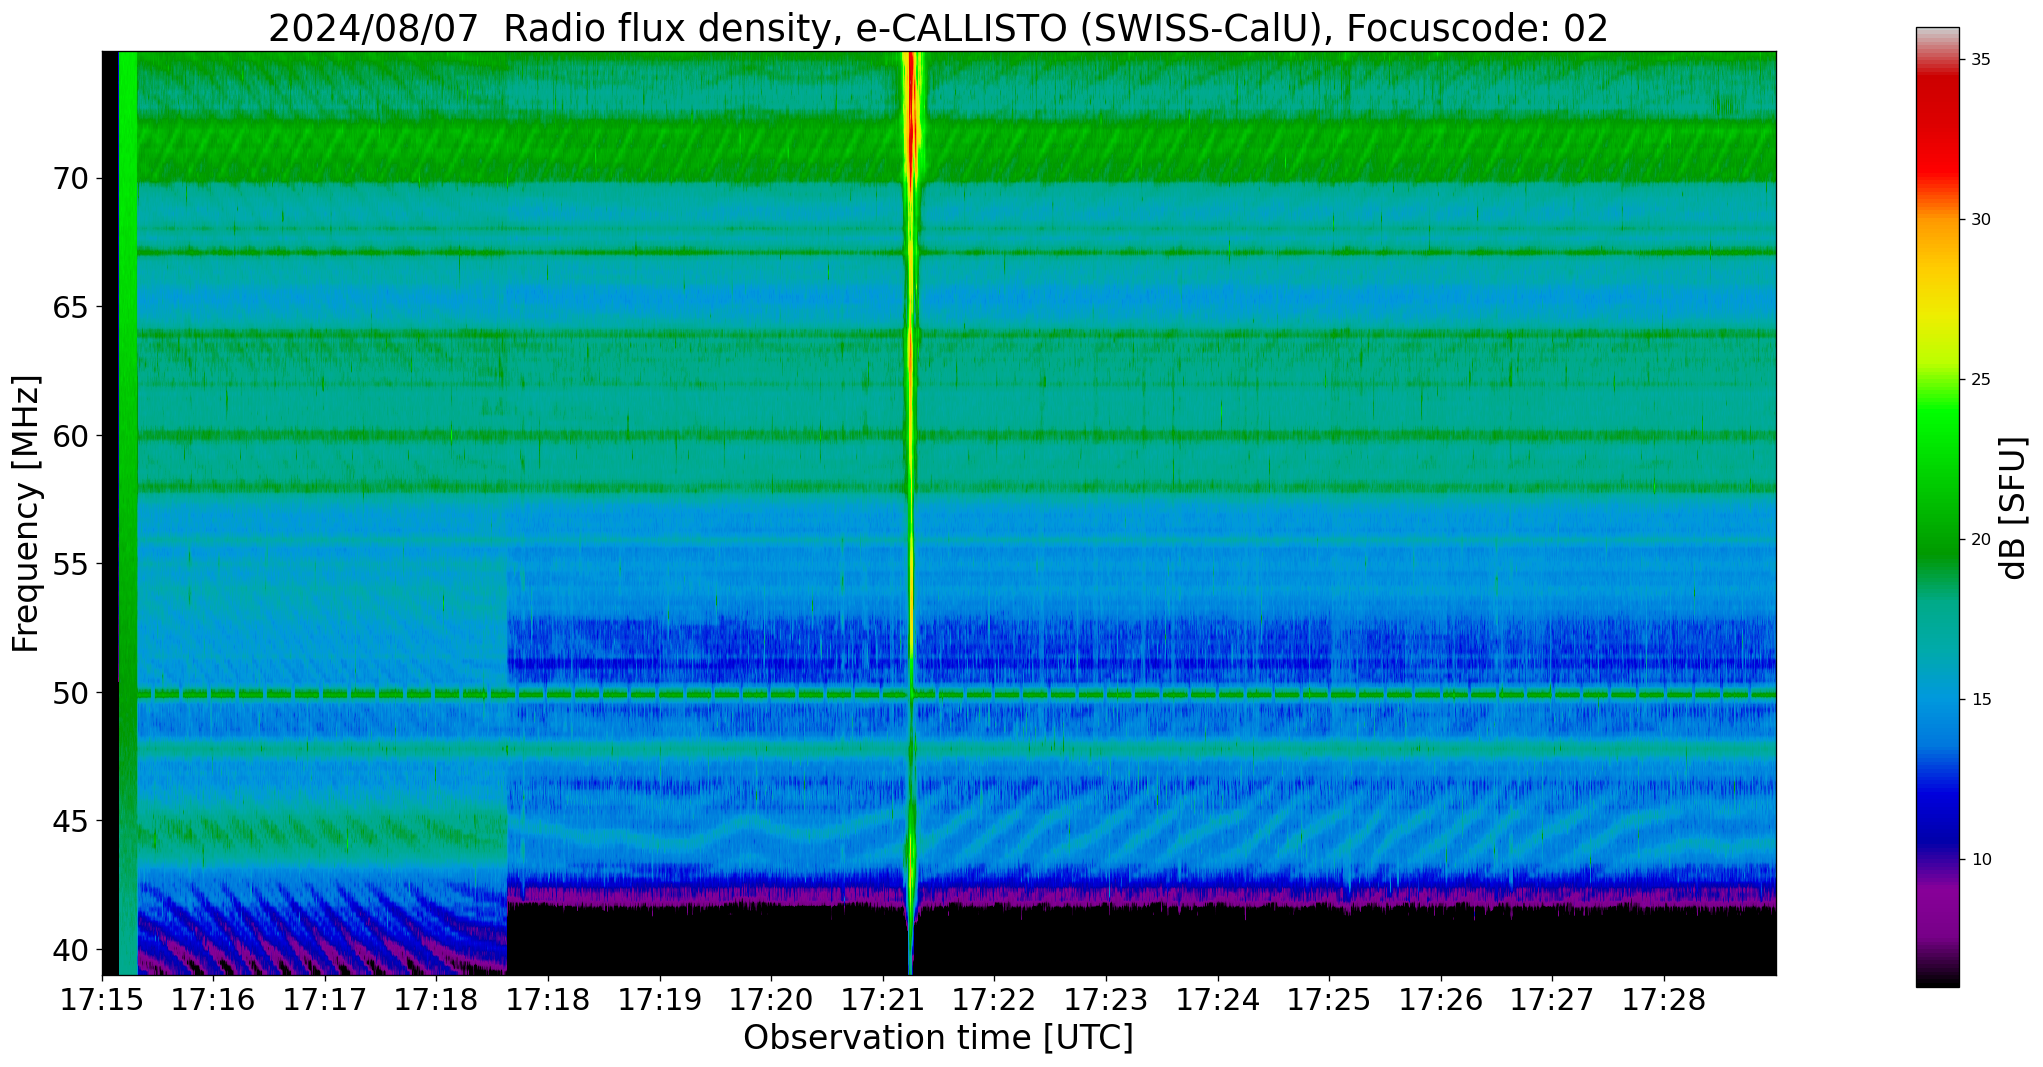Click the 17:25 time tick label
The image size is (2043, 1067).
[x=1329, y=1000]
